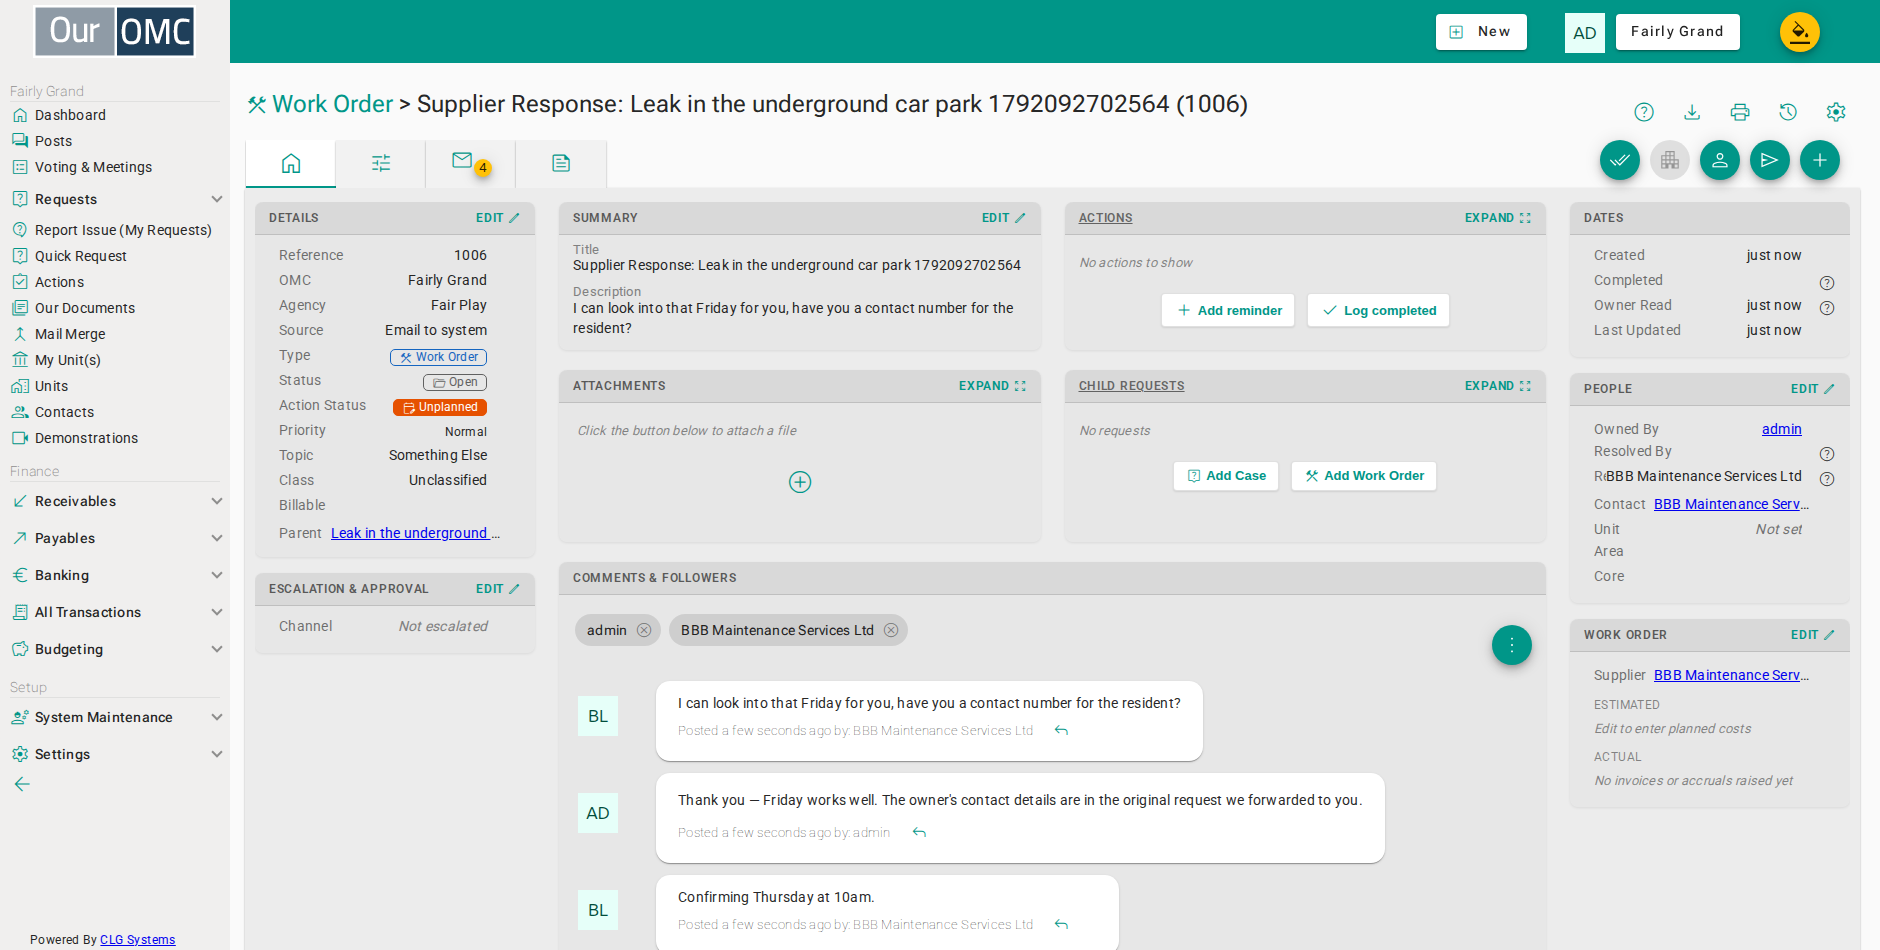Edit Escalation & Approval panel
1880x950 pixels.
pyautogui.click(x=497, y=589)
